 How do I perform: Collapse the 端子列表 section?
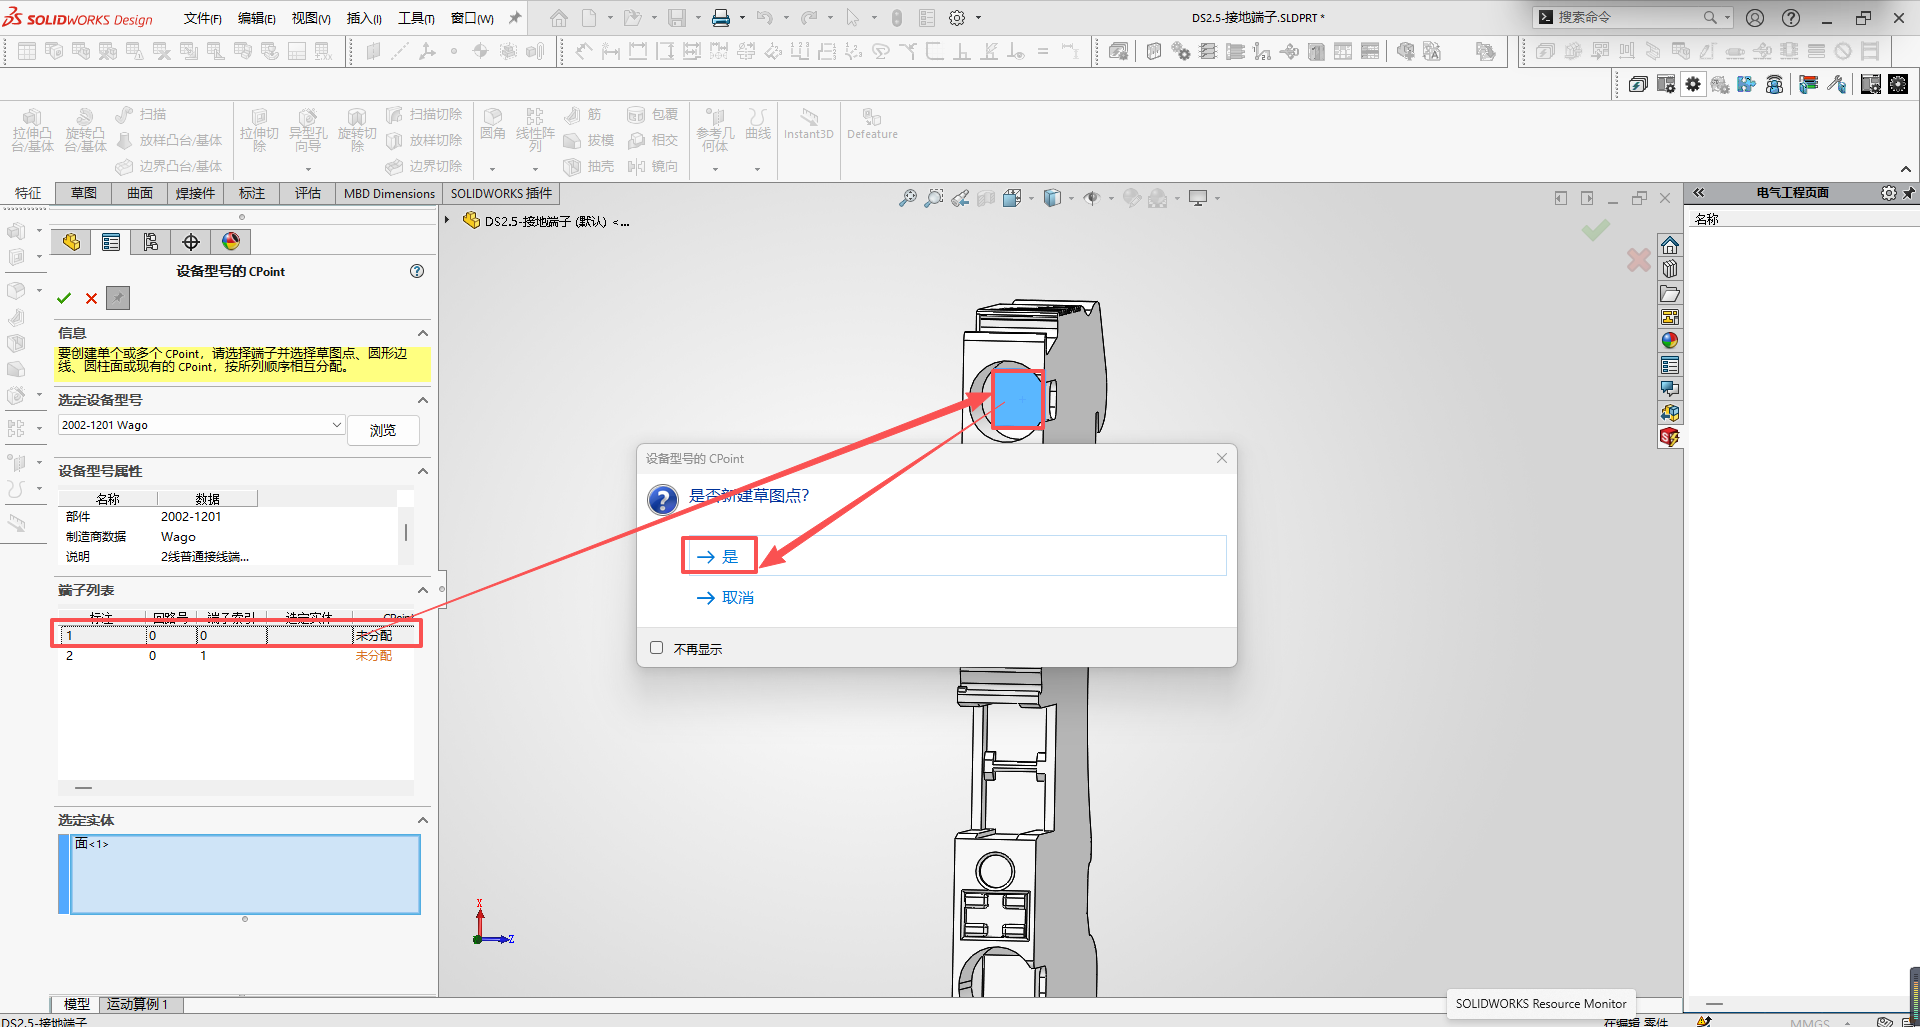click(x=423, y=591)
